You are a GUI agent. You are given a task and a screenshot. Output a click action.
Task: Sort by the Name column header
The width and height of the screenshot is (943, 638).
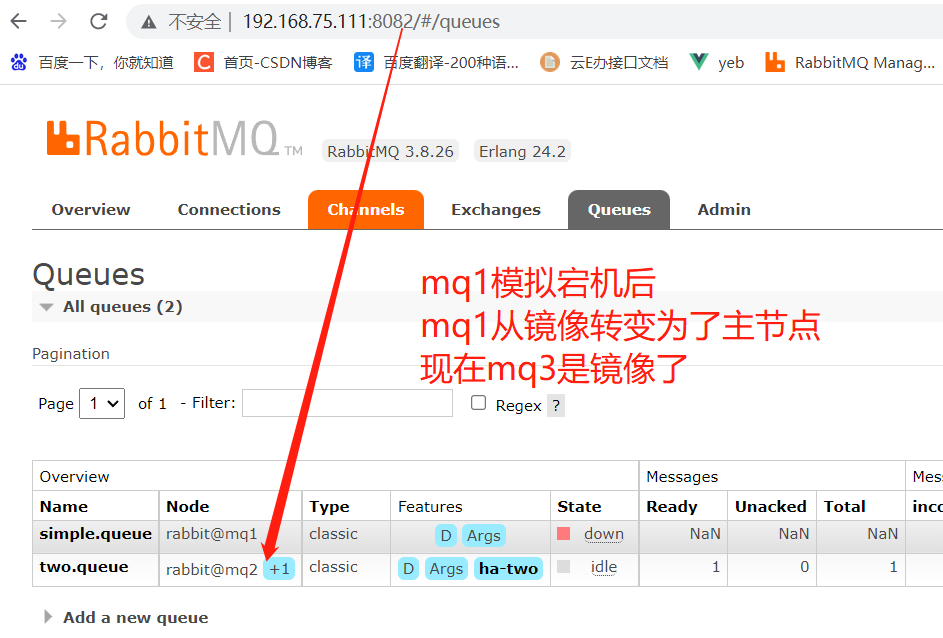(x=64, y=507)
